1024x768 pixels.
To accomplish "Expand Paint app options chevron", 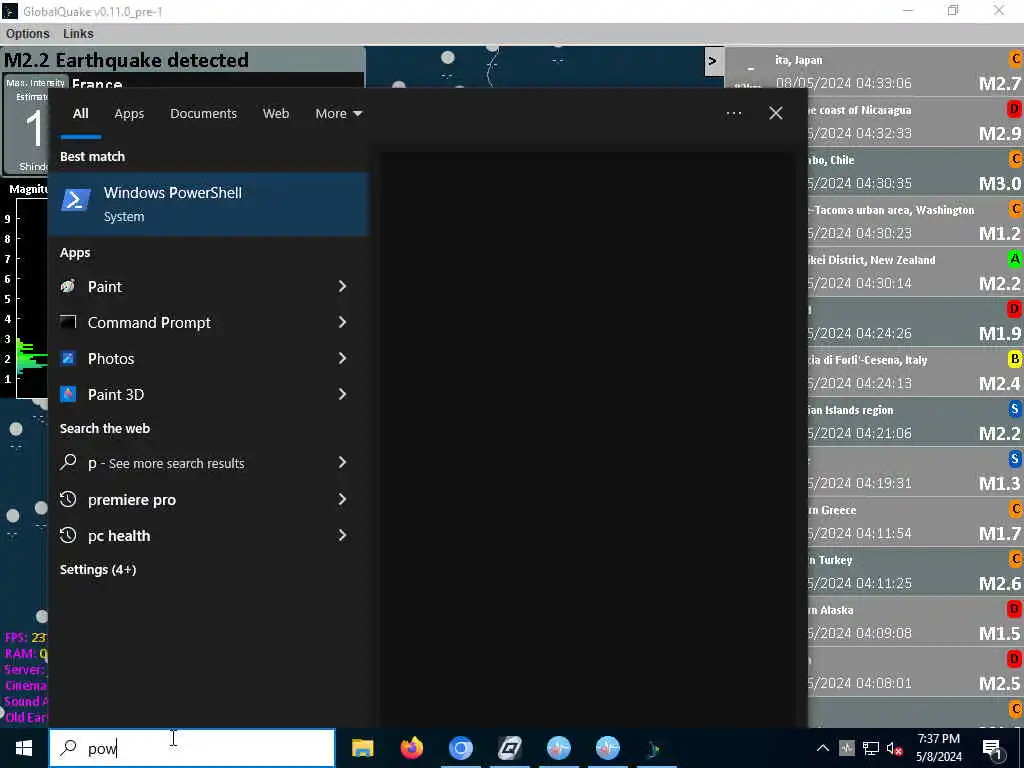I will coord(342,286).
